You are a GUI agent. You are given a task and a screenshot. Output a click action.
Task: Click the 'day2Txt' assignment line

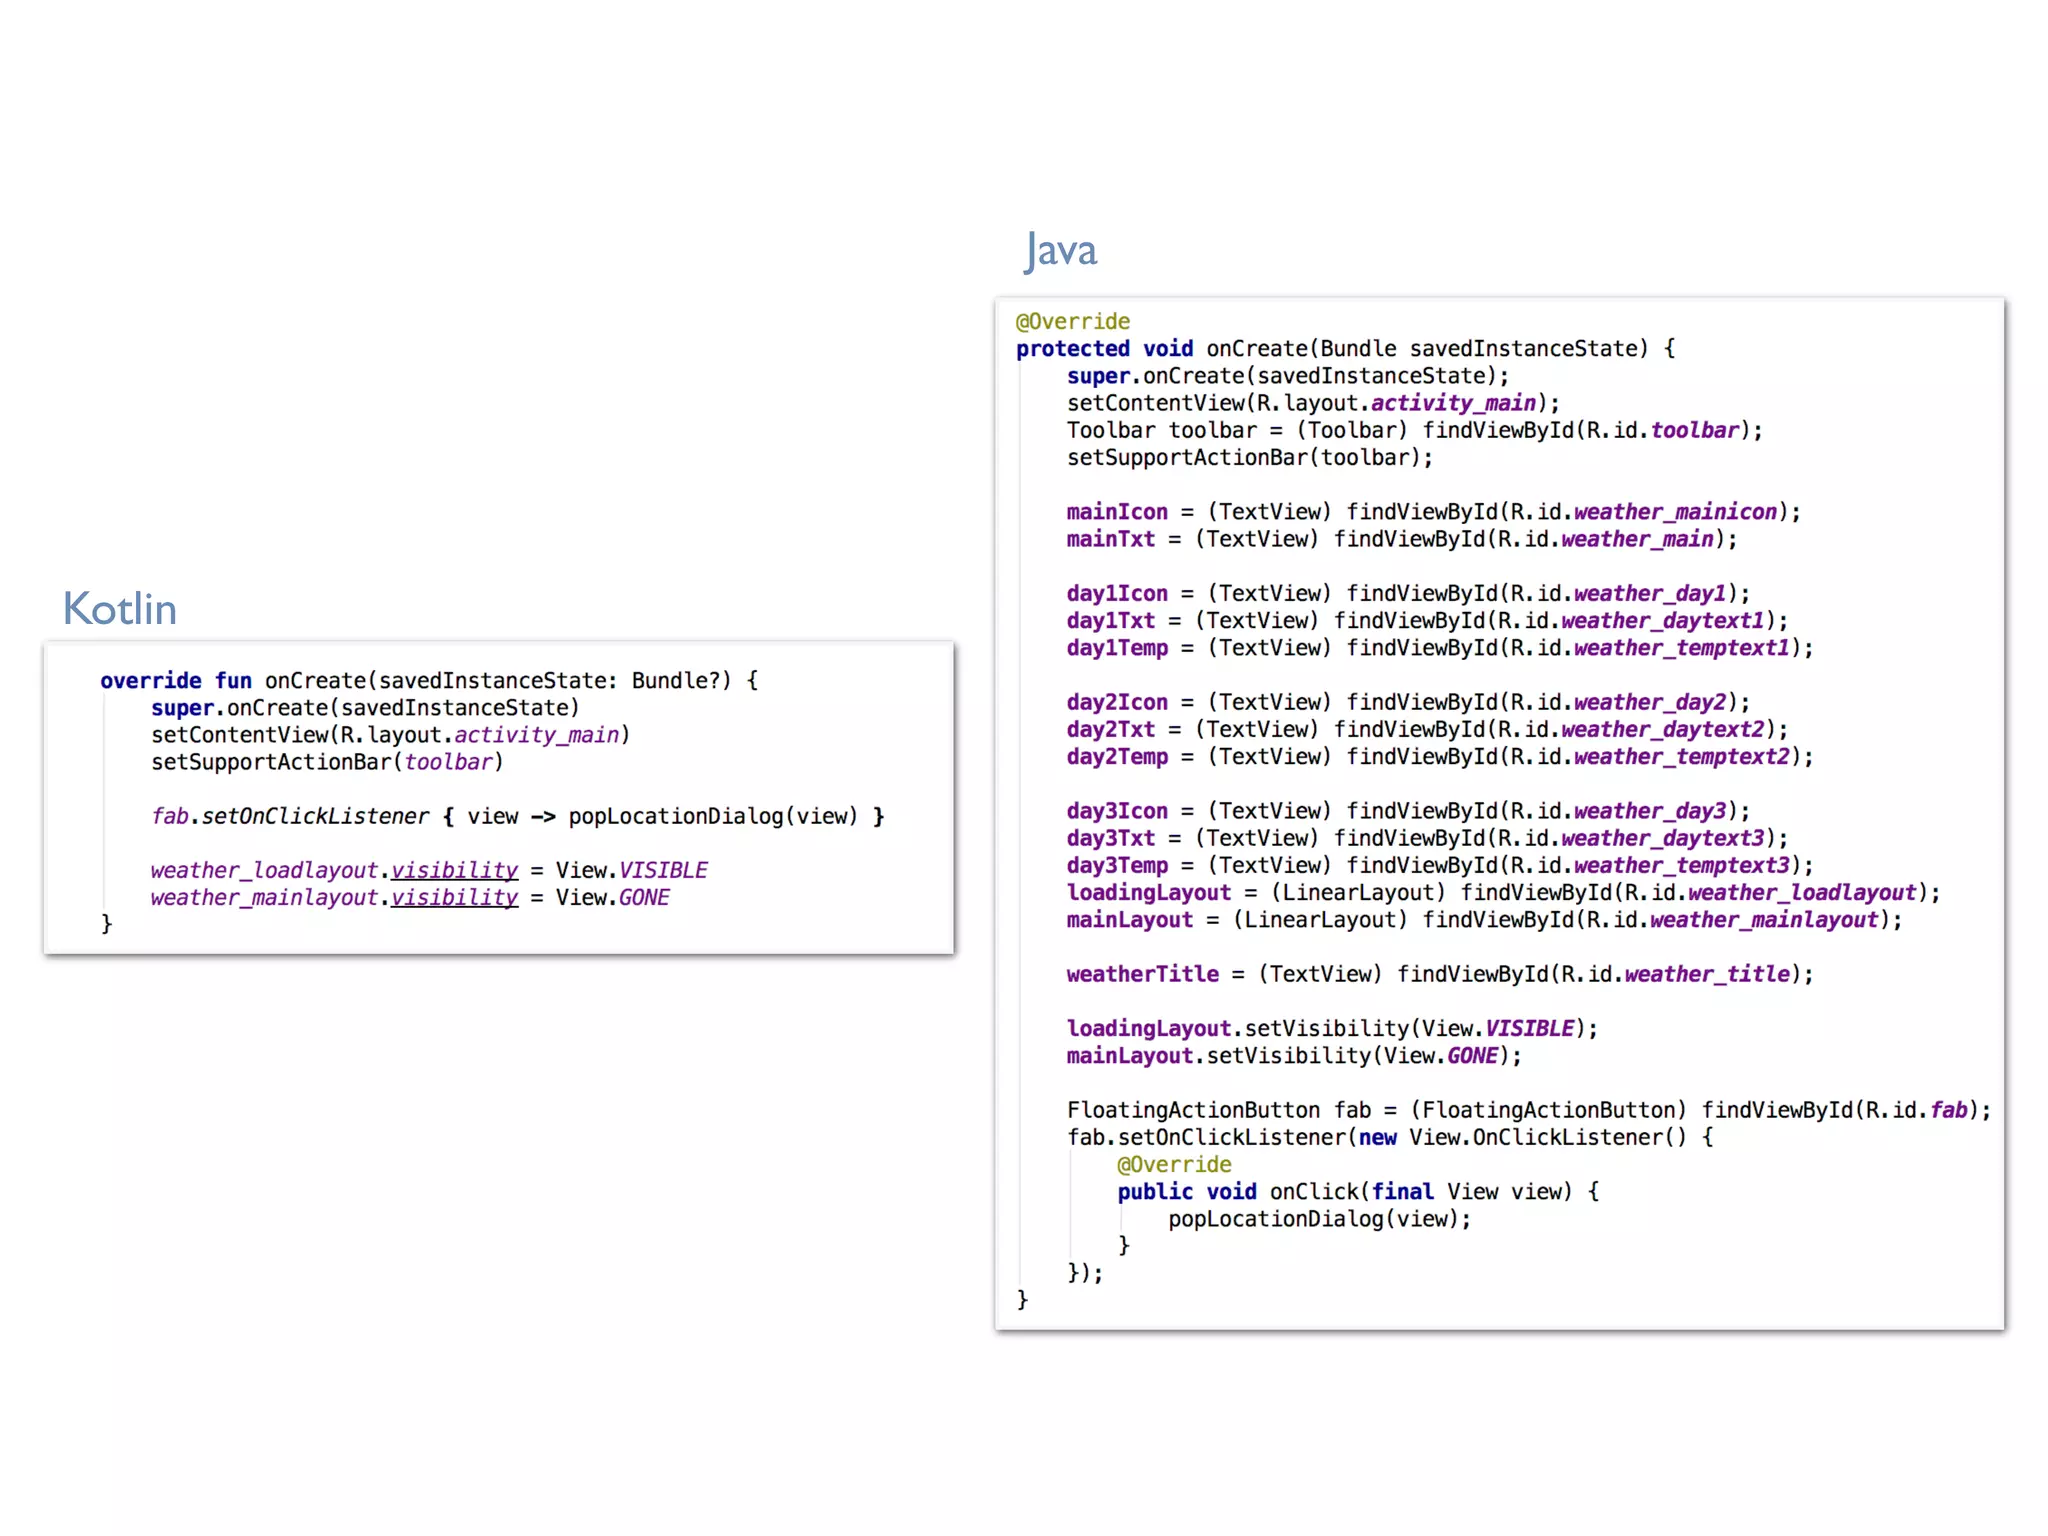click(1427, 729)
